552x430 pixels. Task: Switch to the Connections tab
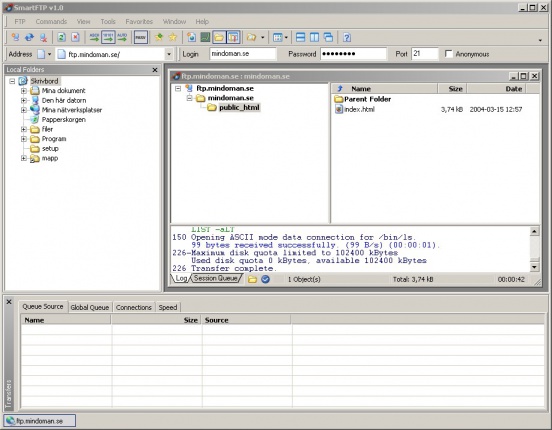tap(133, 307)
